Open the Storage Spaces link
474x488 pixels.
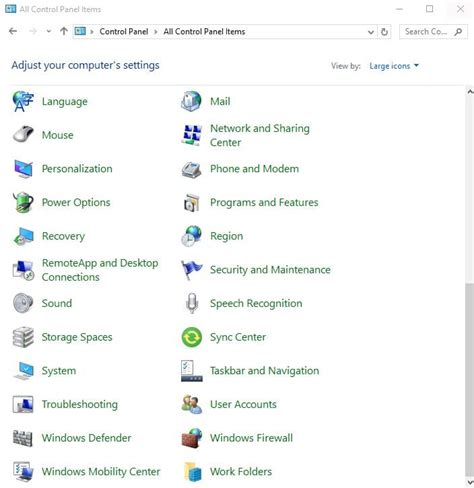[x=77, y=337]
